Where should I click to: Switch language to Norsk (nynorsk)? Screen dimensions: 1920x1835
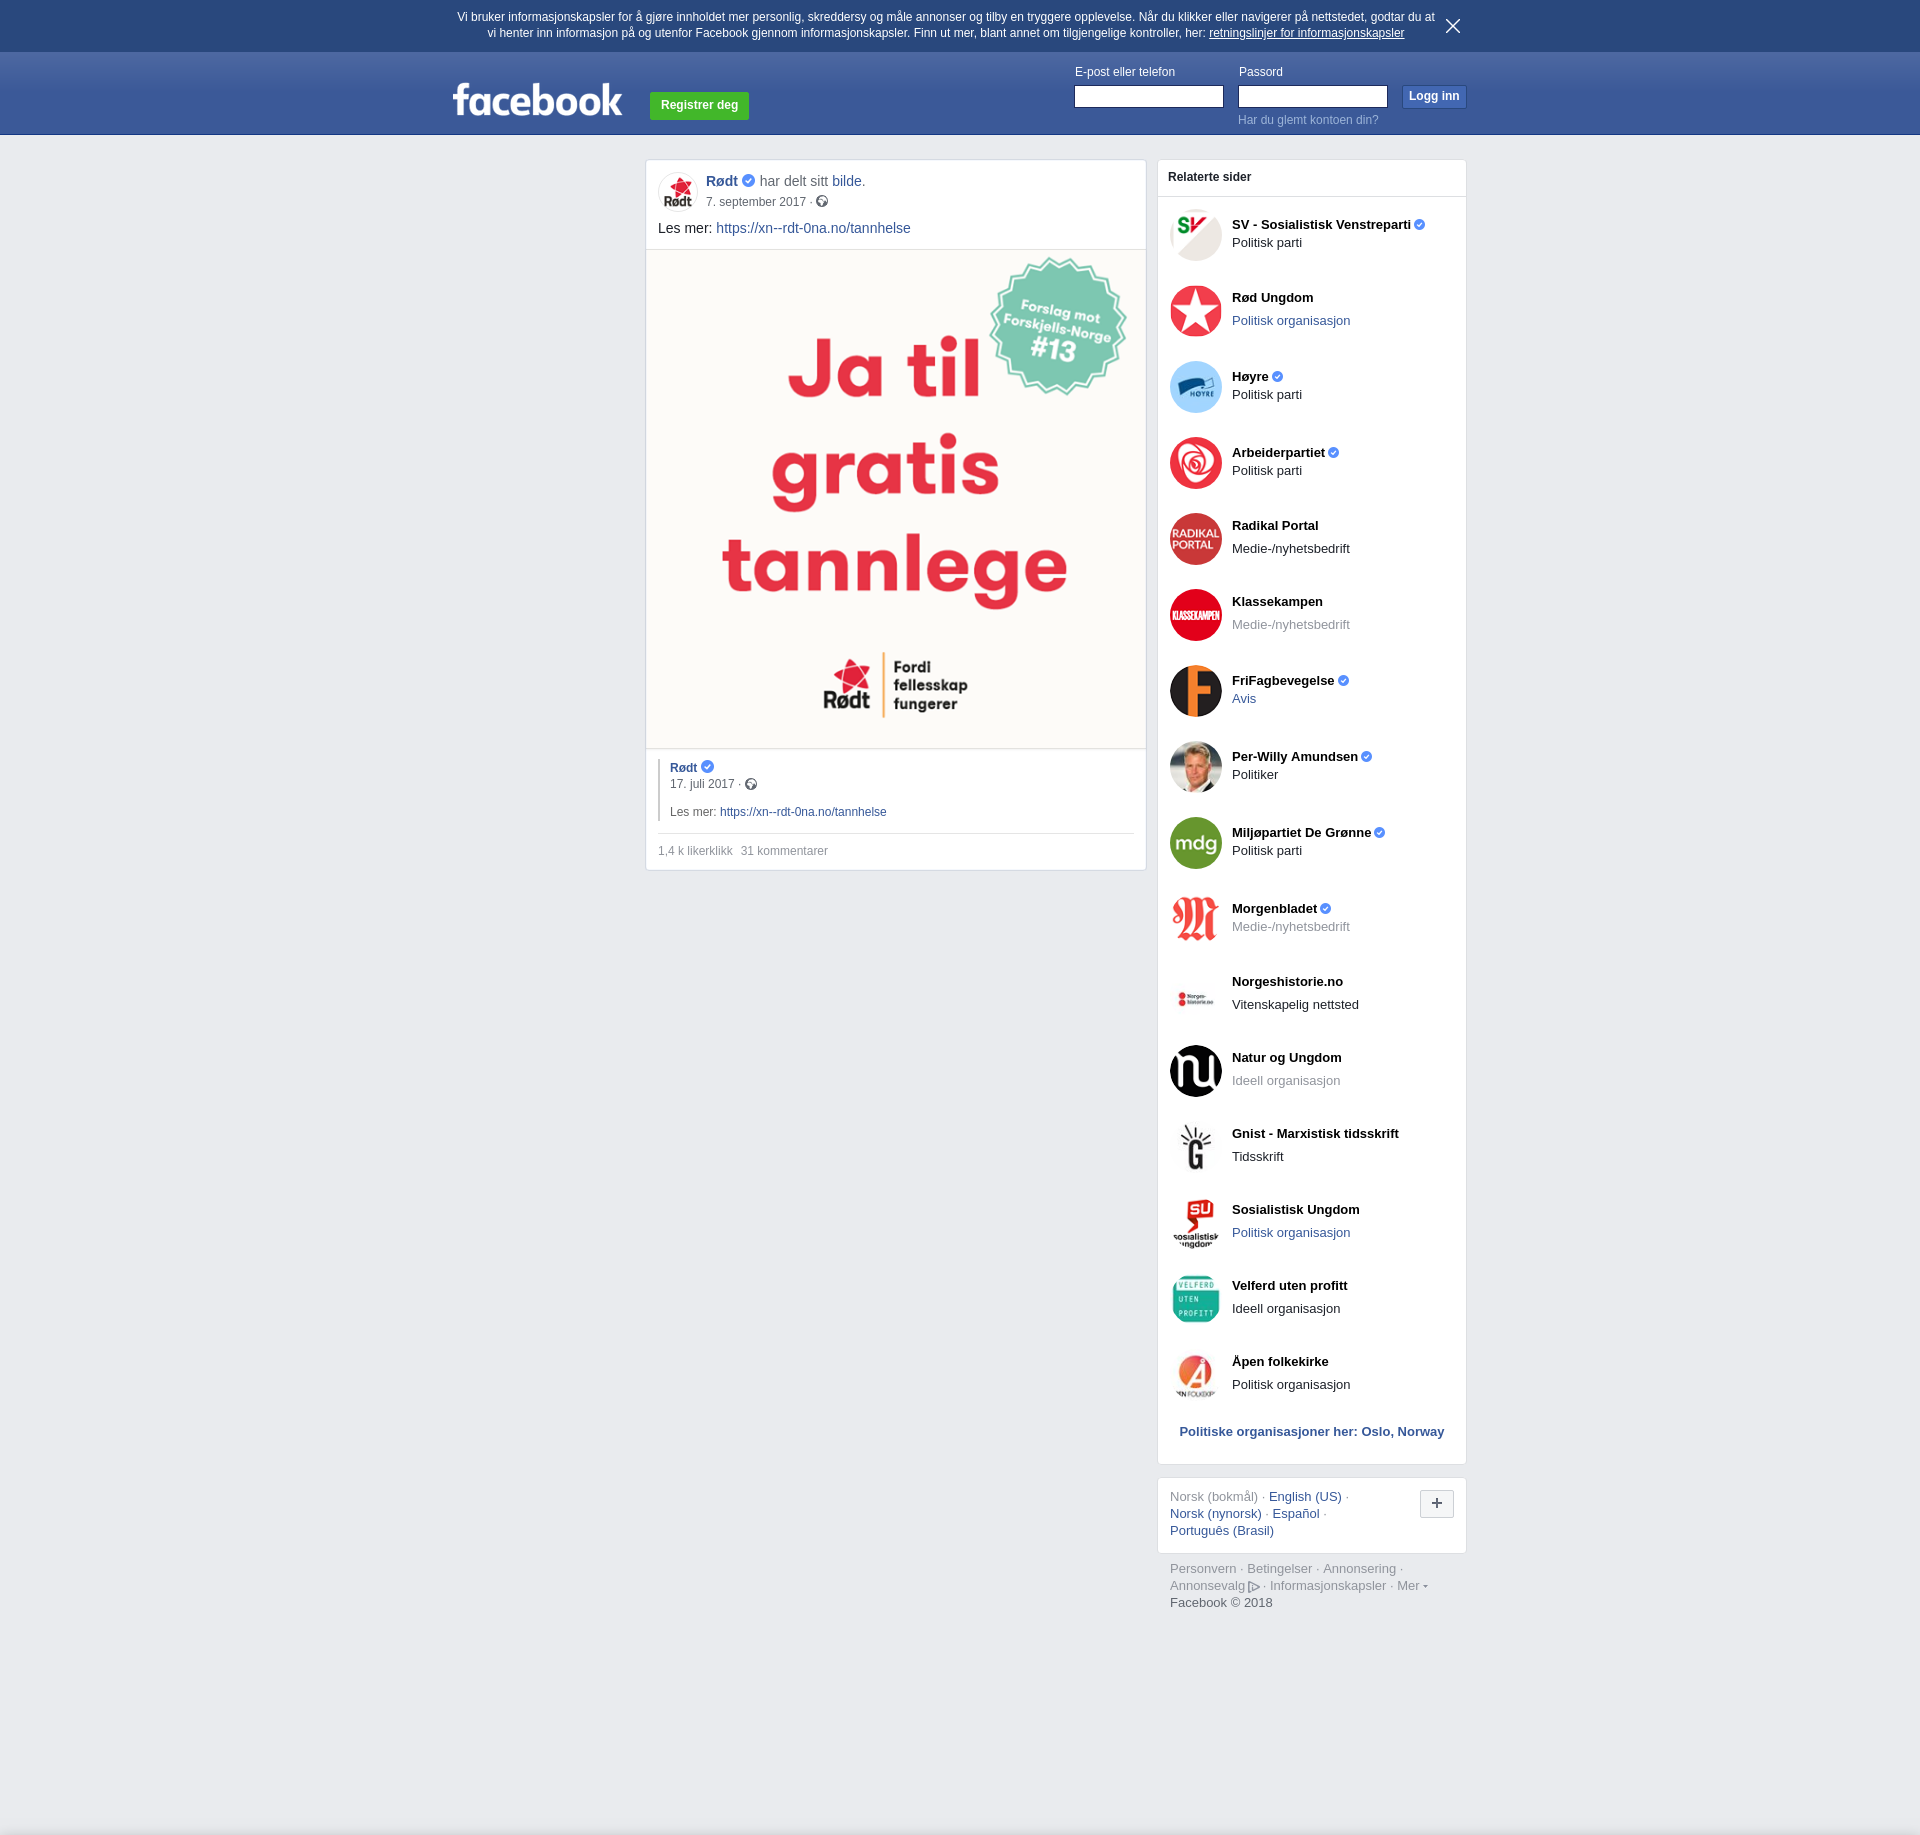click(x=1216, y=1514)
